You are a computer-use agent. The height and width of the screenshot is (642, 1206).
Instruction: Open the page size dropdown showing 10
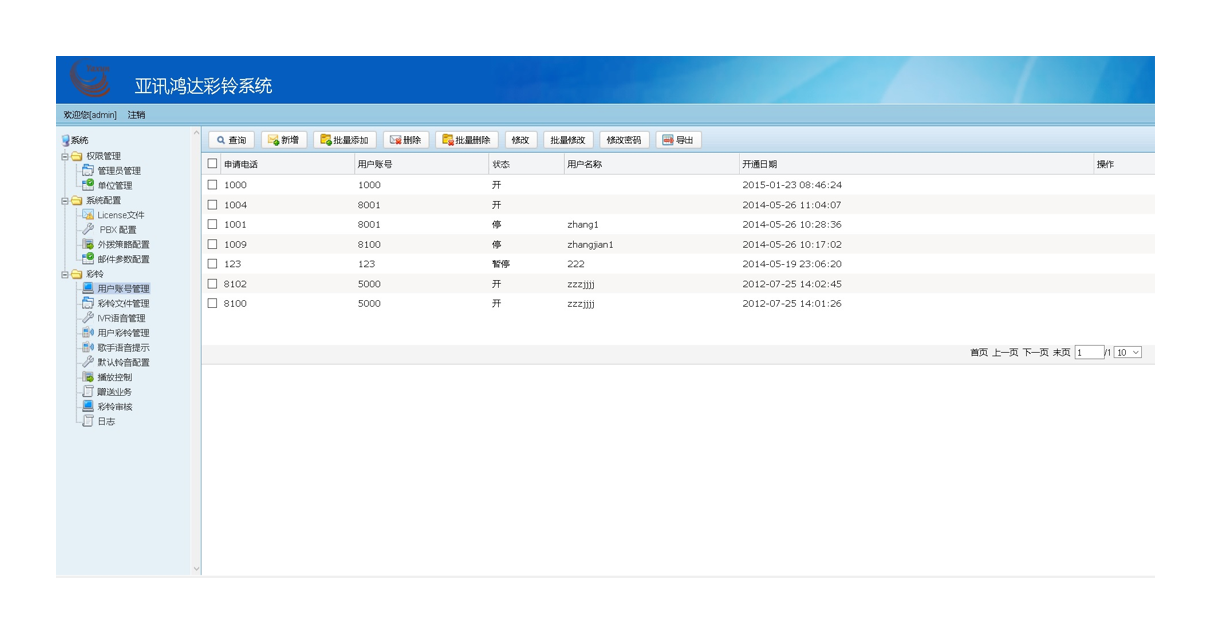coord(1127,353)
